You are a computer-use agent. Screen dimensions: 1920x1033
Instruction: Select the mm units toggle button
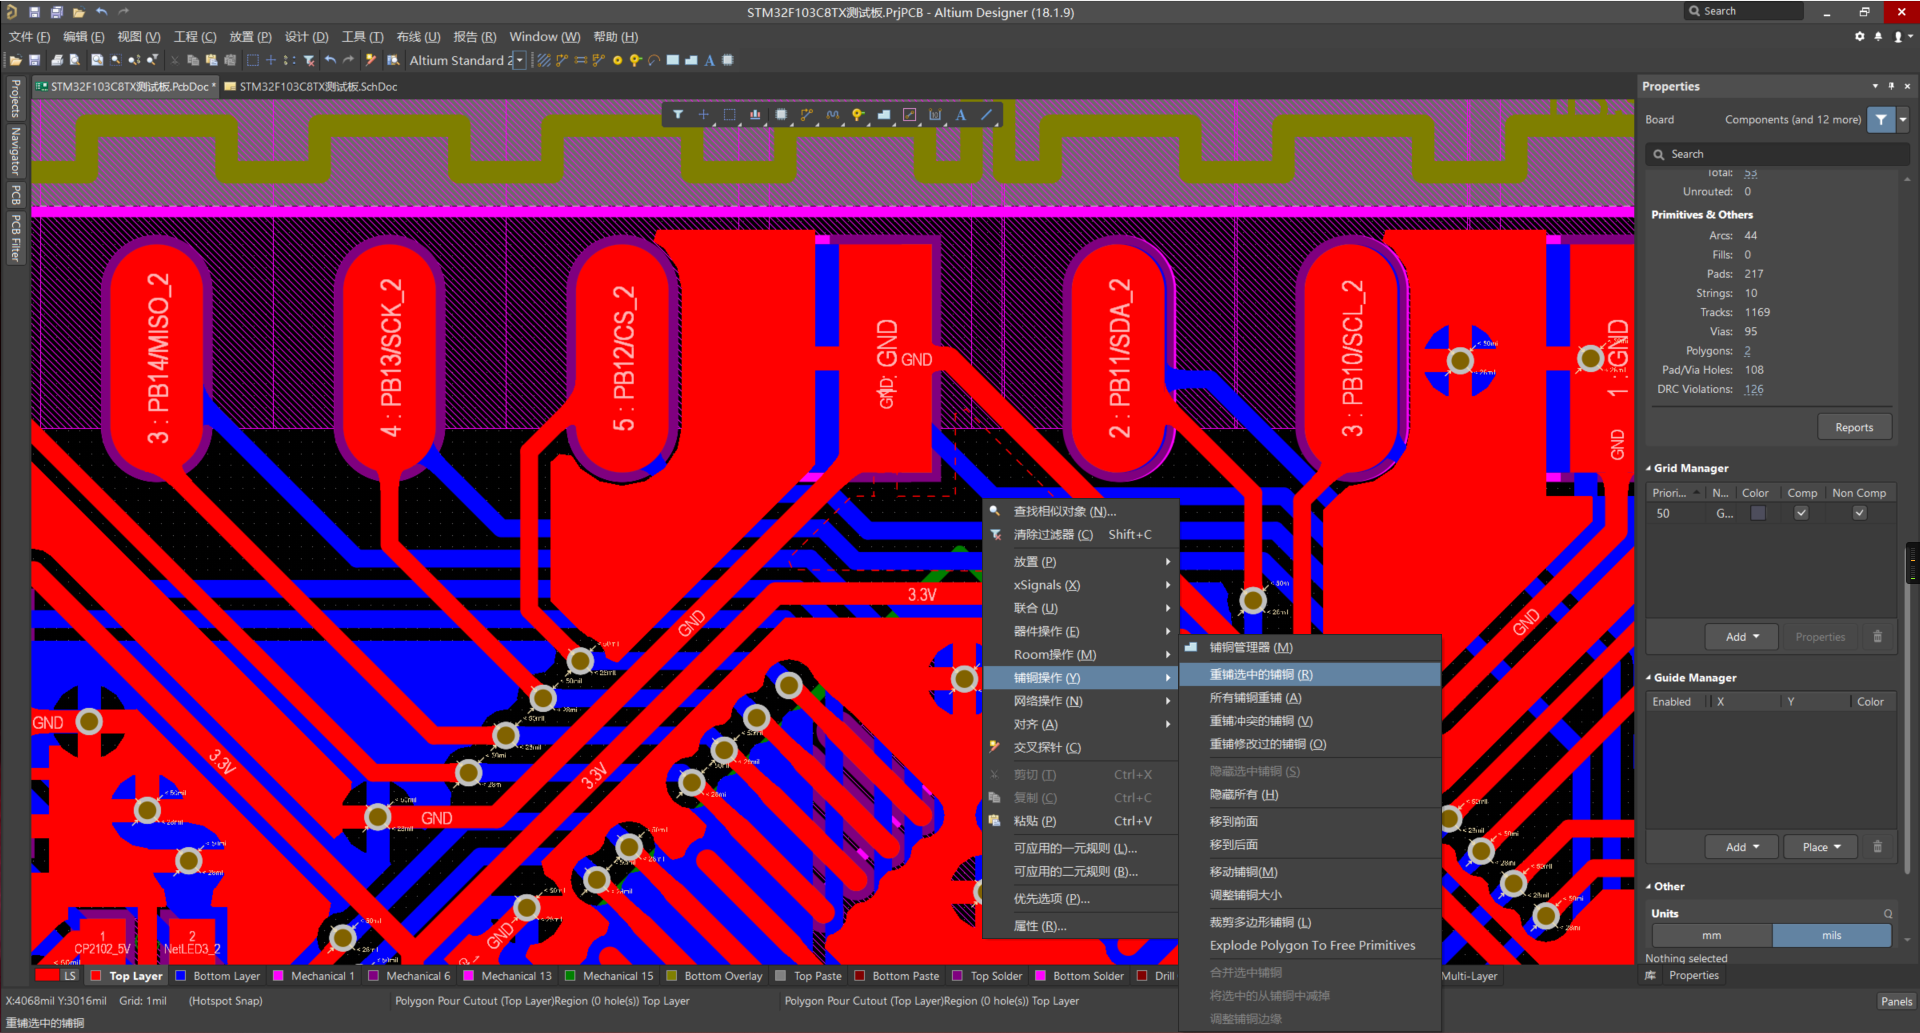(1711, 936)
